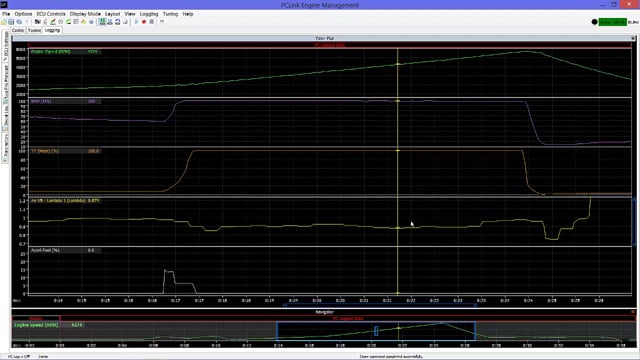This screenshot has width=640, height=360.
Task: Click the save disk toolbar icon
Action: coord(11,22)
